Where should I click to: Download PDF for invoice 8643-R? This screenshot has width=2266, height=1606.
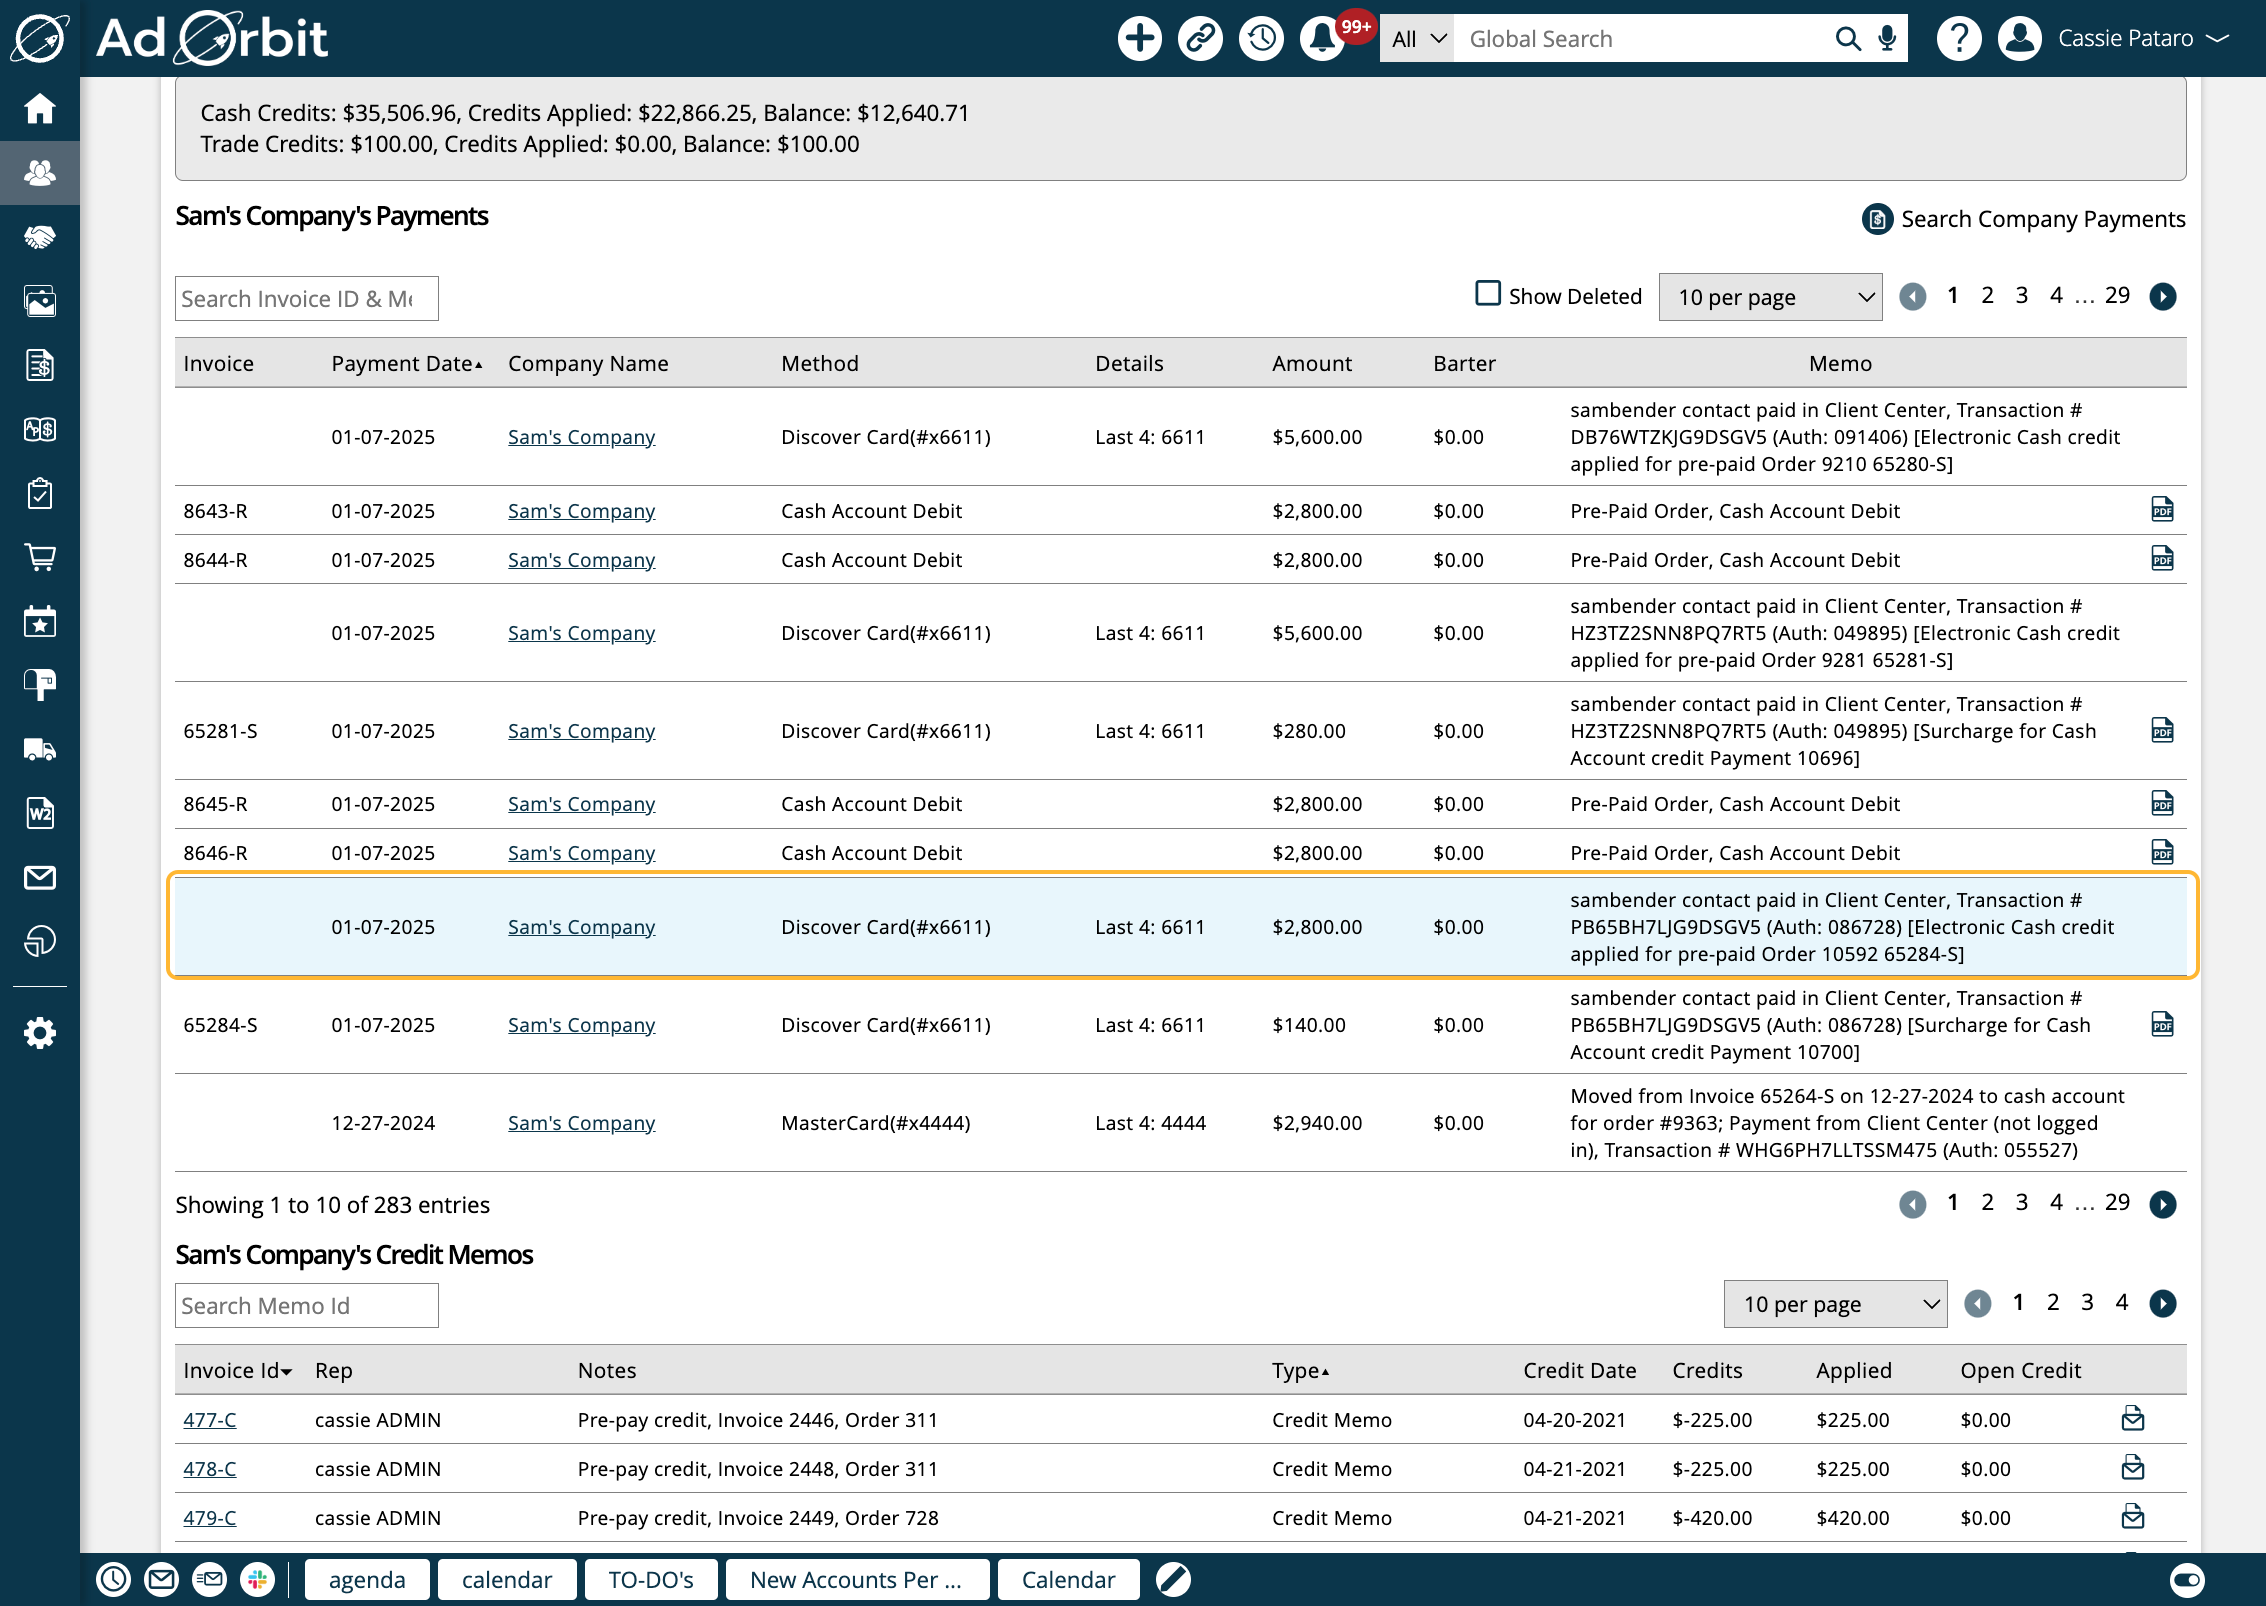pyautogui.click(x=2161, y=510)
